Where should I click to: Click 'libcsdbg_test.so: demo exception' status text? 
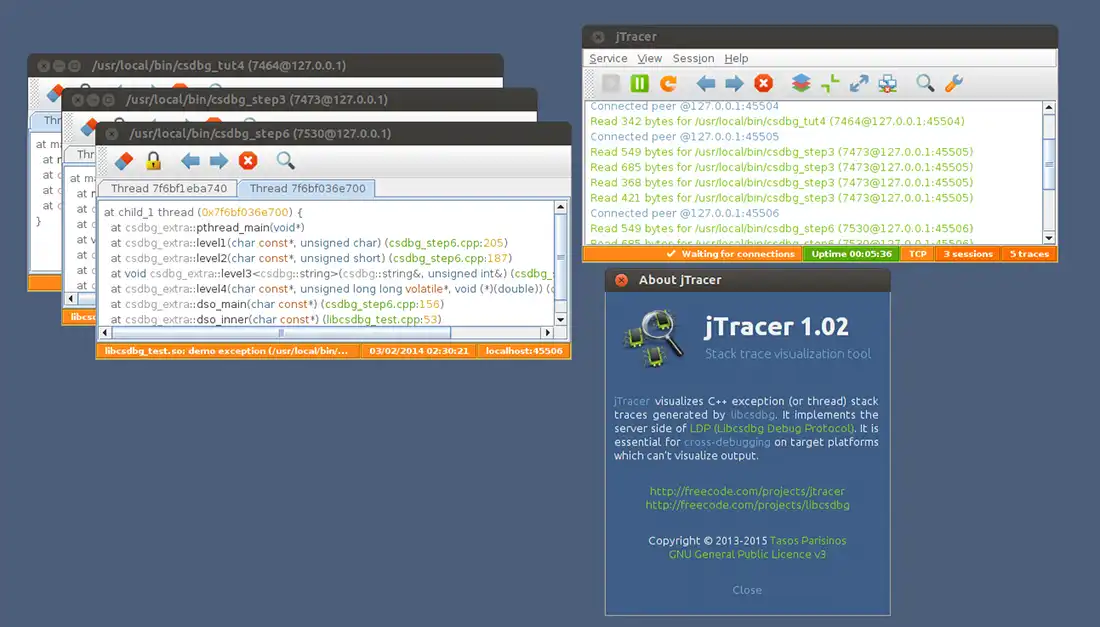click(226, 351)
